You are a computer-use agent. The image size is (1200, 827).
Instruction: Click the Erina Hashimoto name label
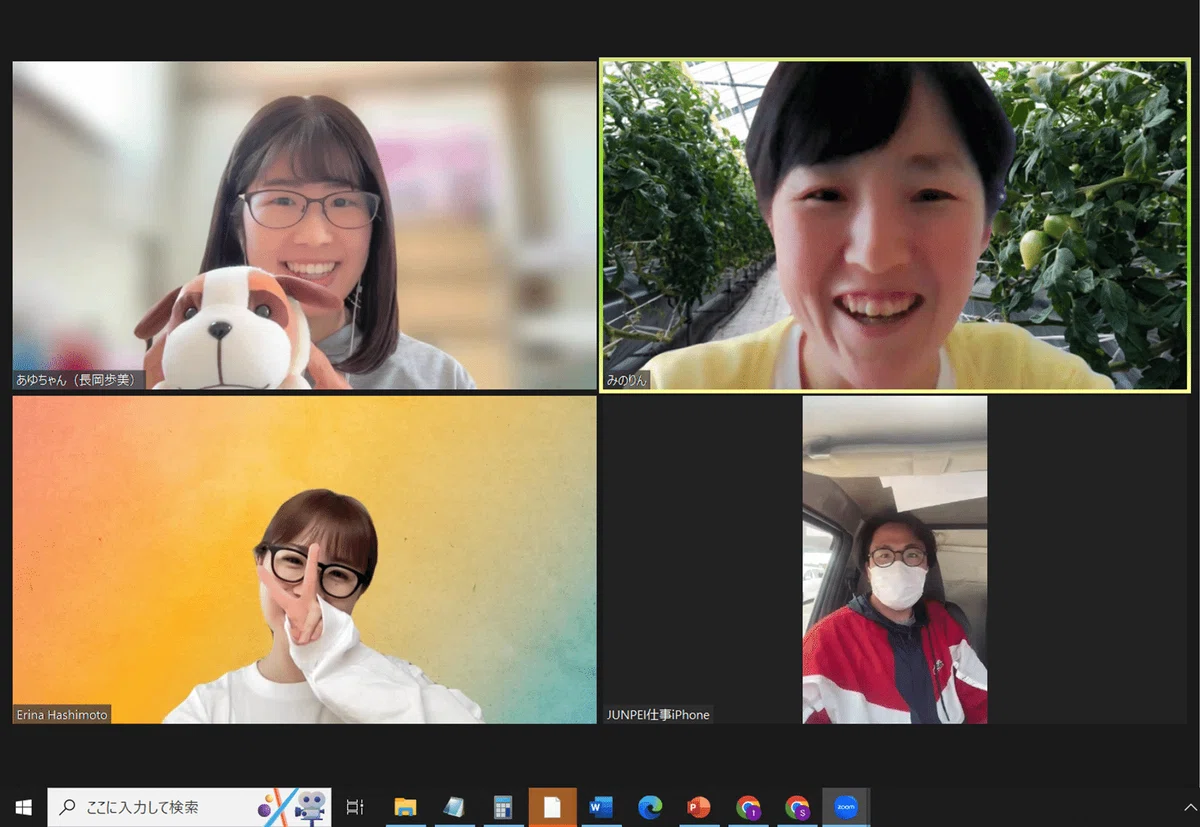(62, 714)
